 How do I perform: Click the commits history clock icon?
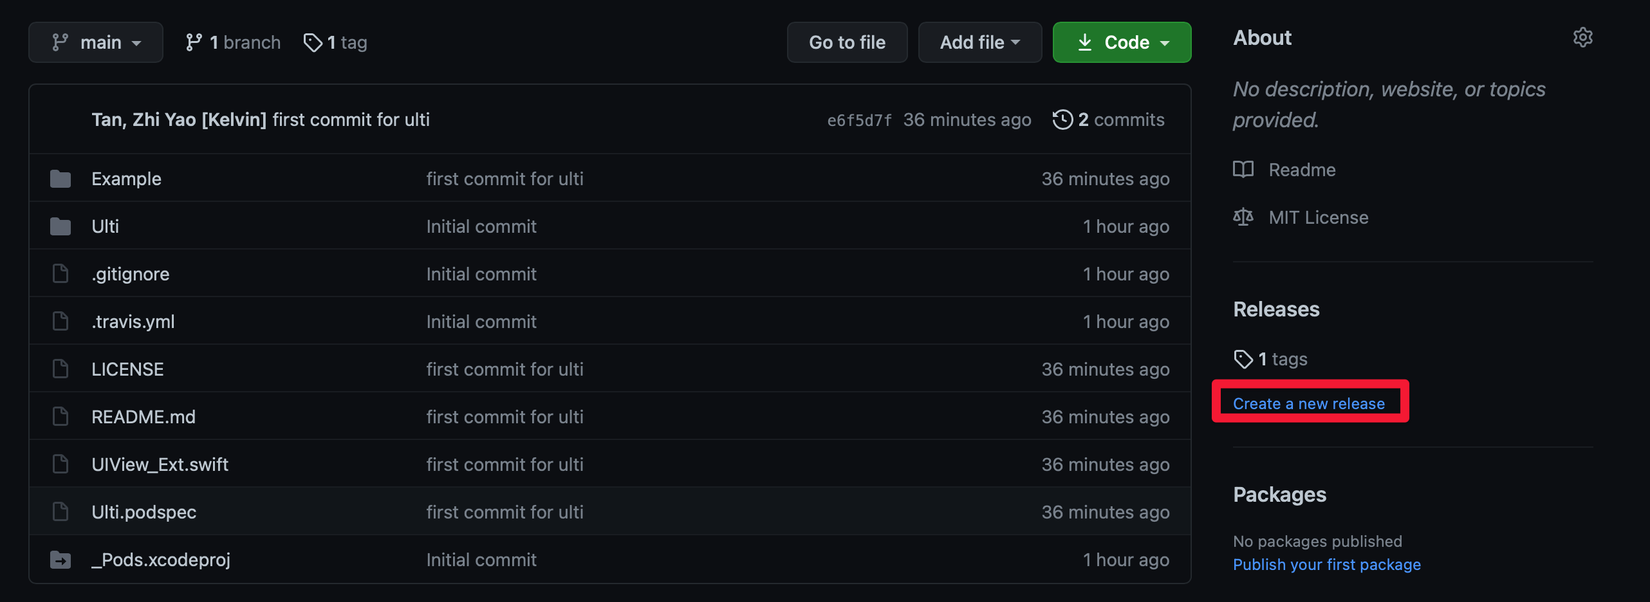coord(1062,120)
